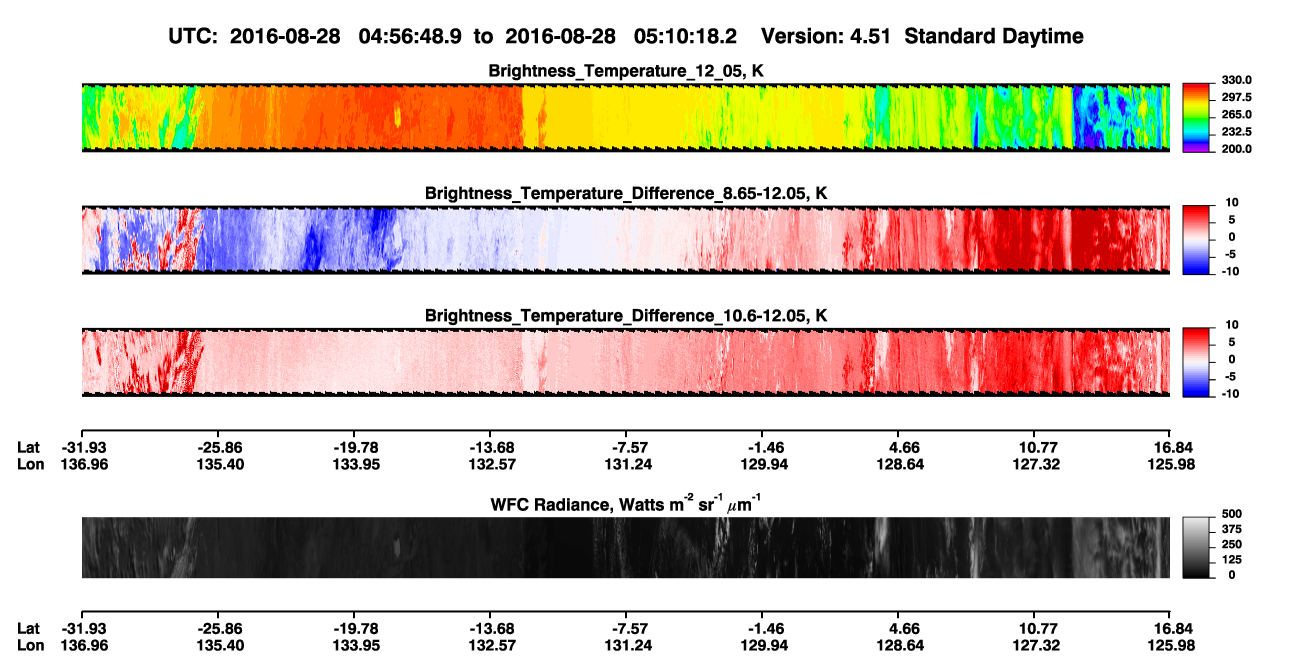The width and height of the screenshot is (1300, 667).
Task: Click longitude '132.57' below the WFC strip
Action: (x=491, y=645)
